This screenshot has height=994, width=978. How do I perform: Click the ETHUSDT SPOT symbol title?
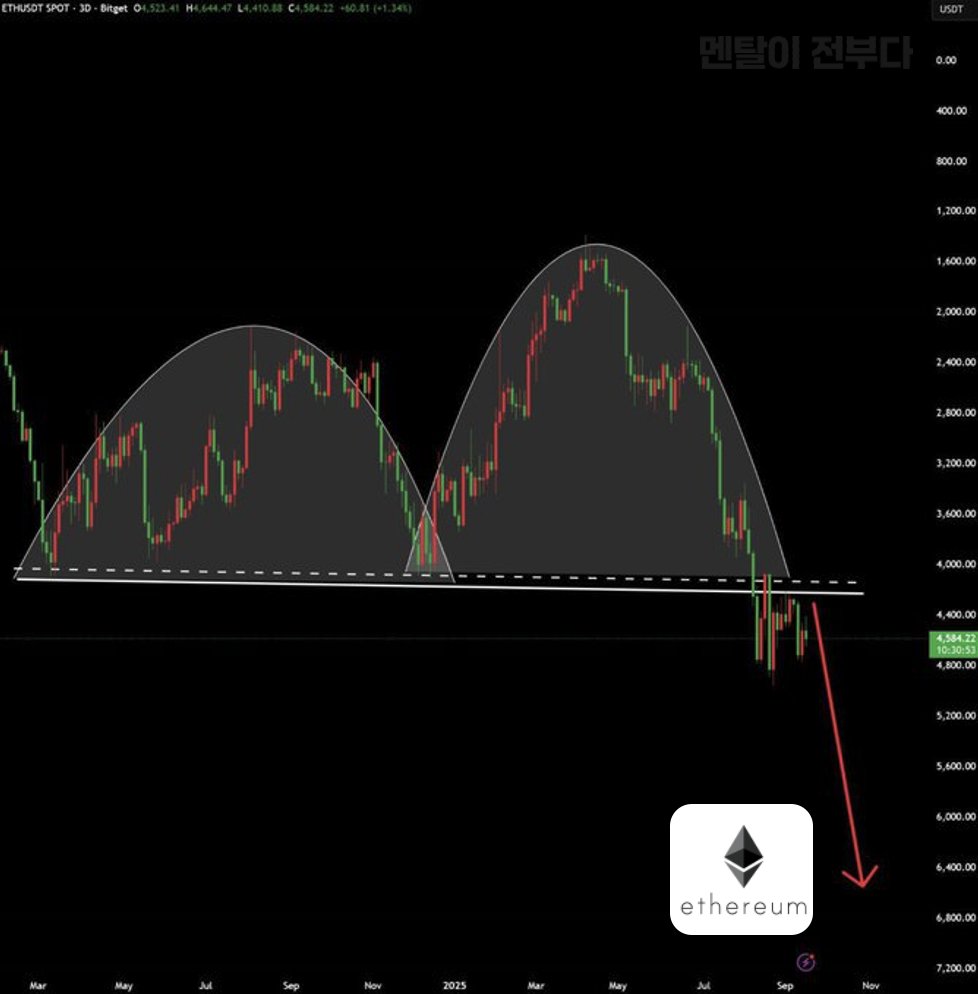click(35, 8)
